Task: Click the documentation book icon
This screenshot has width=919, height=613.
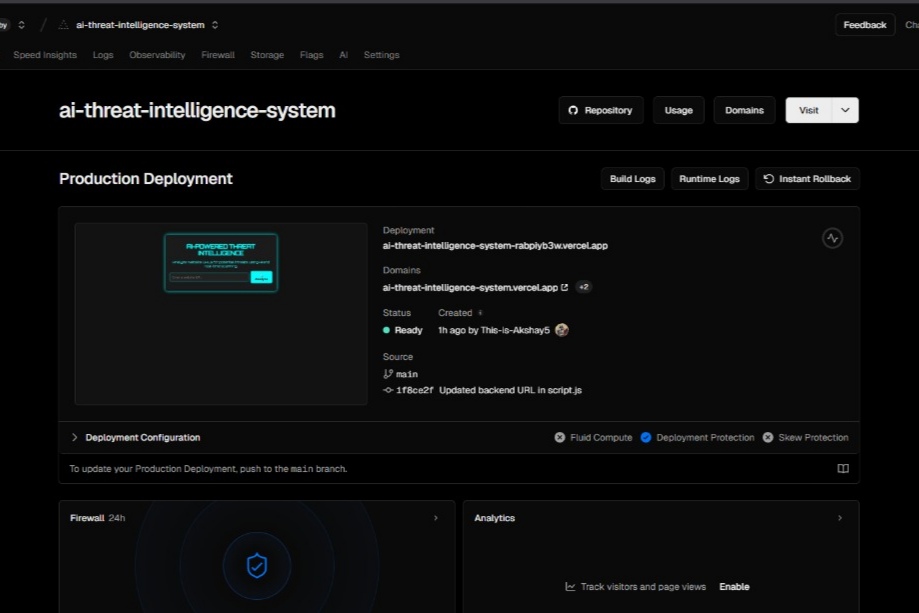Action: (x=843, y=468)
